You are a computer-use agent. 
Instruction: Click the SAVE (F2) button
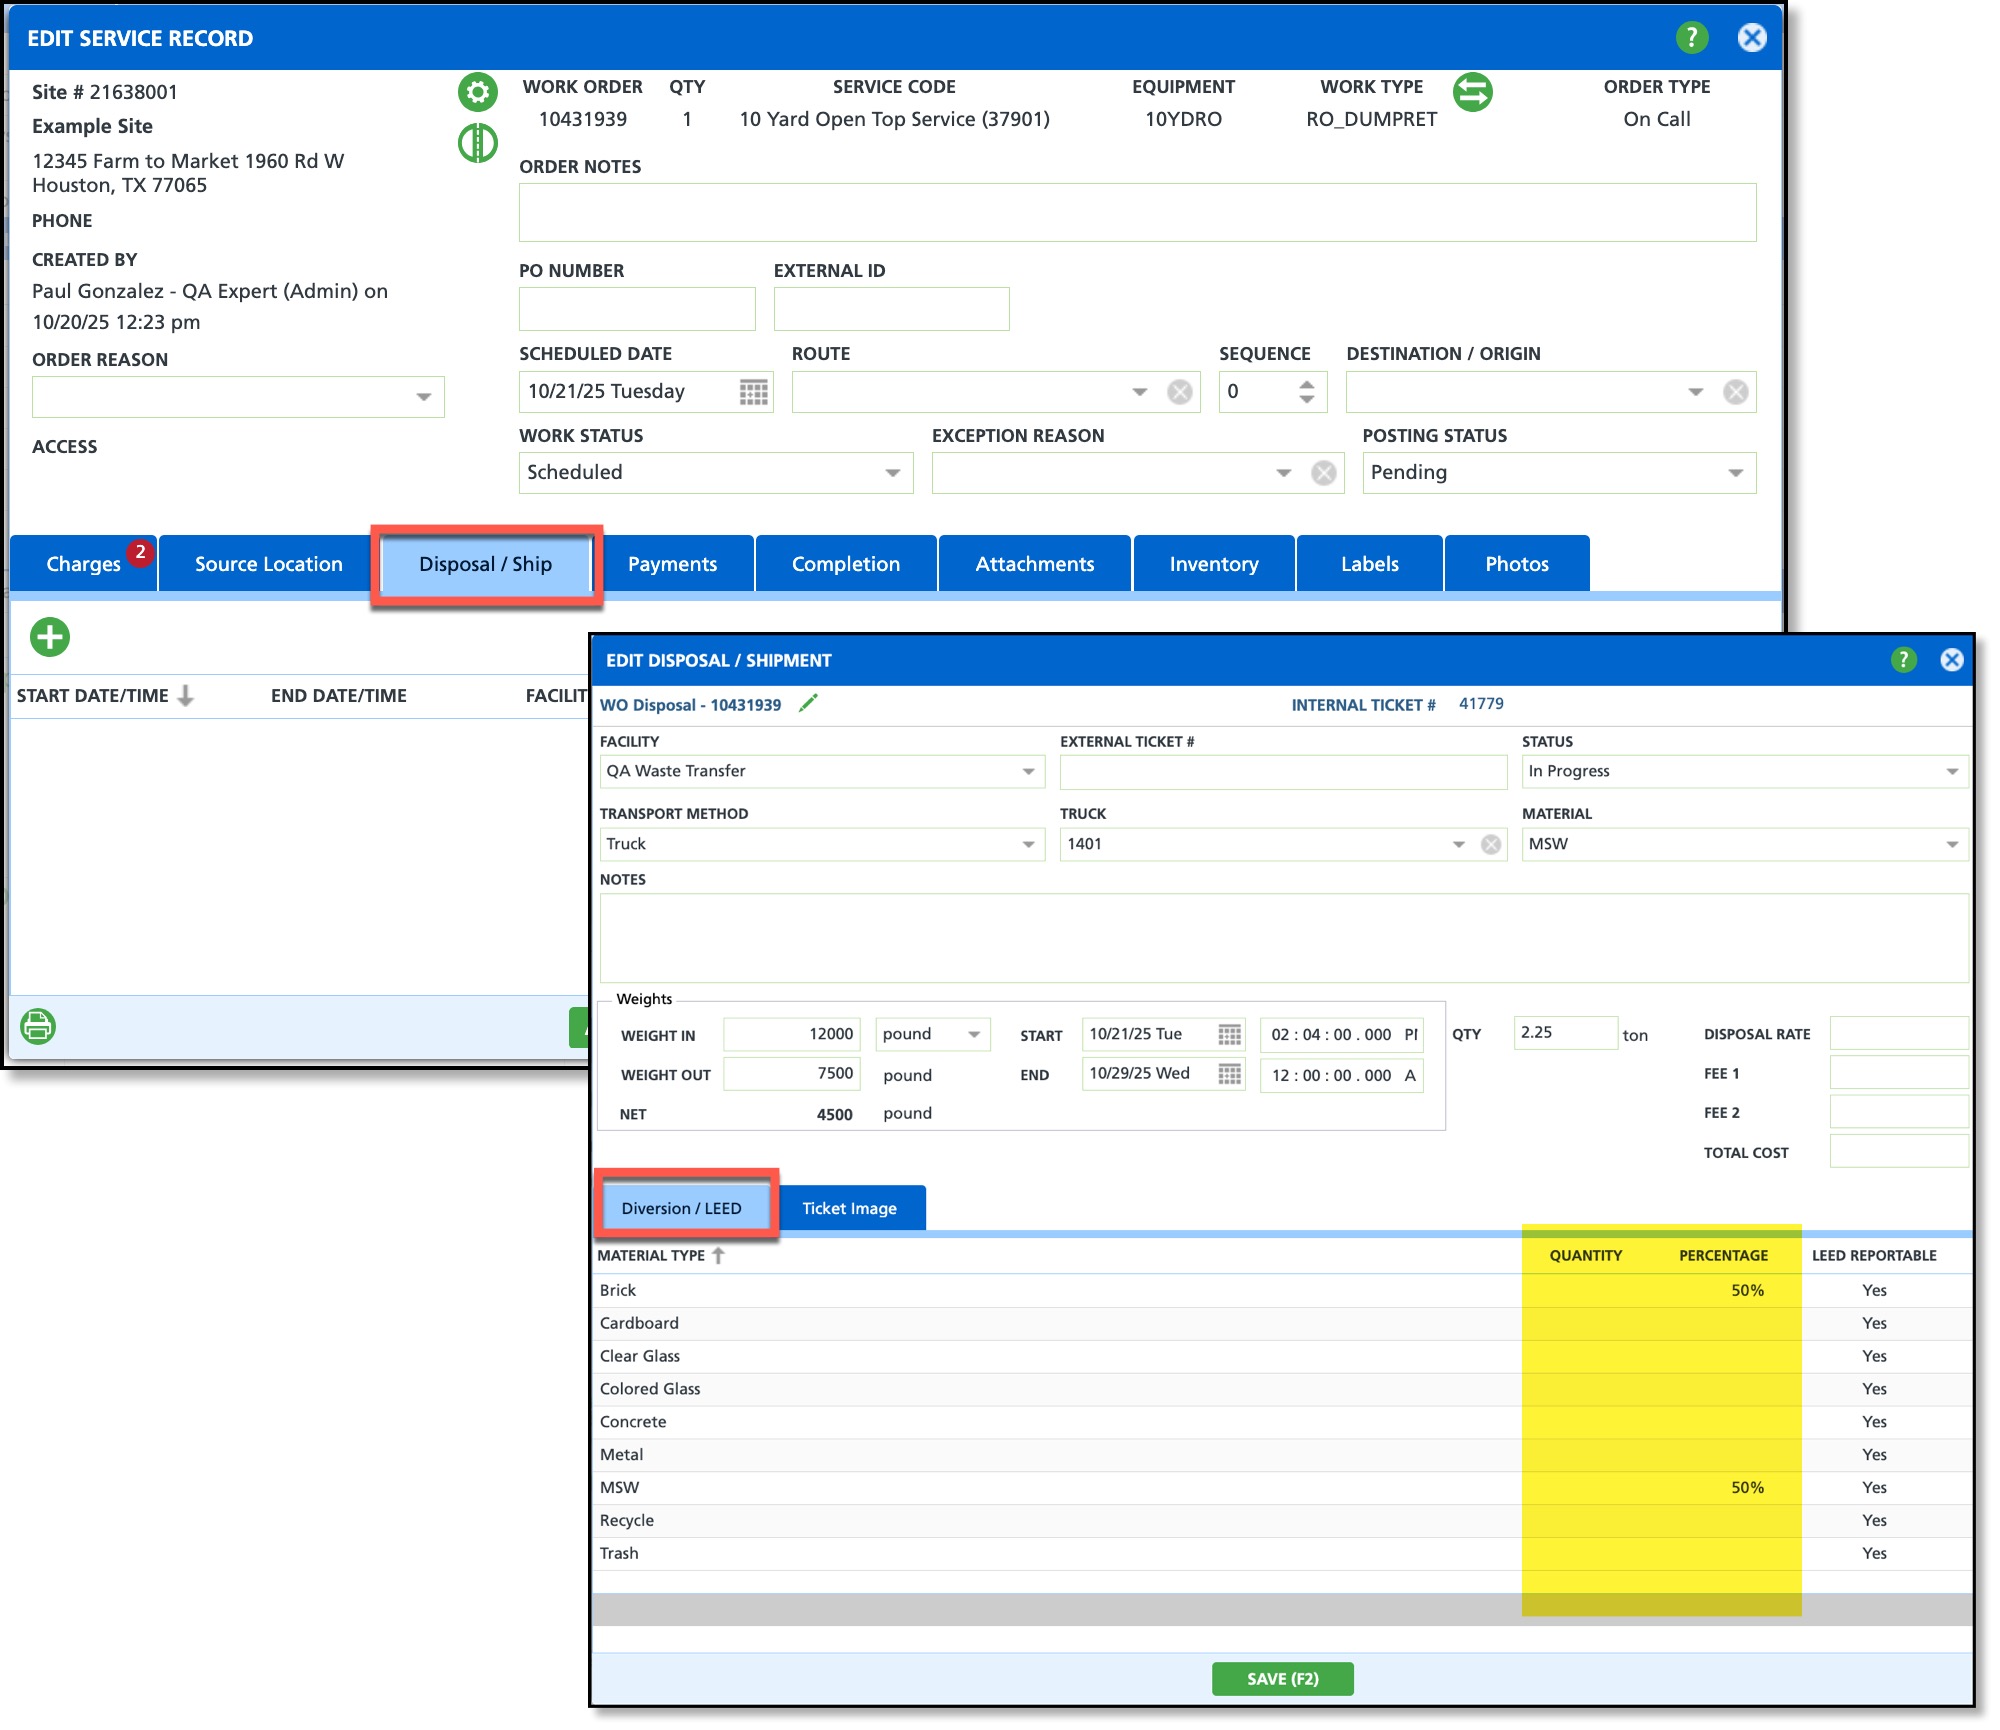click(x=1282, y=1678)
